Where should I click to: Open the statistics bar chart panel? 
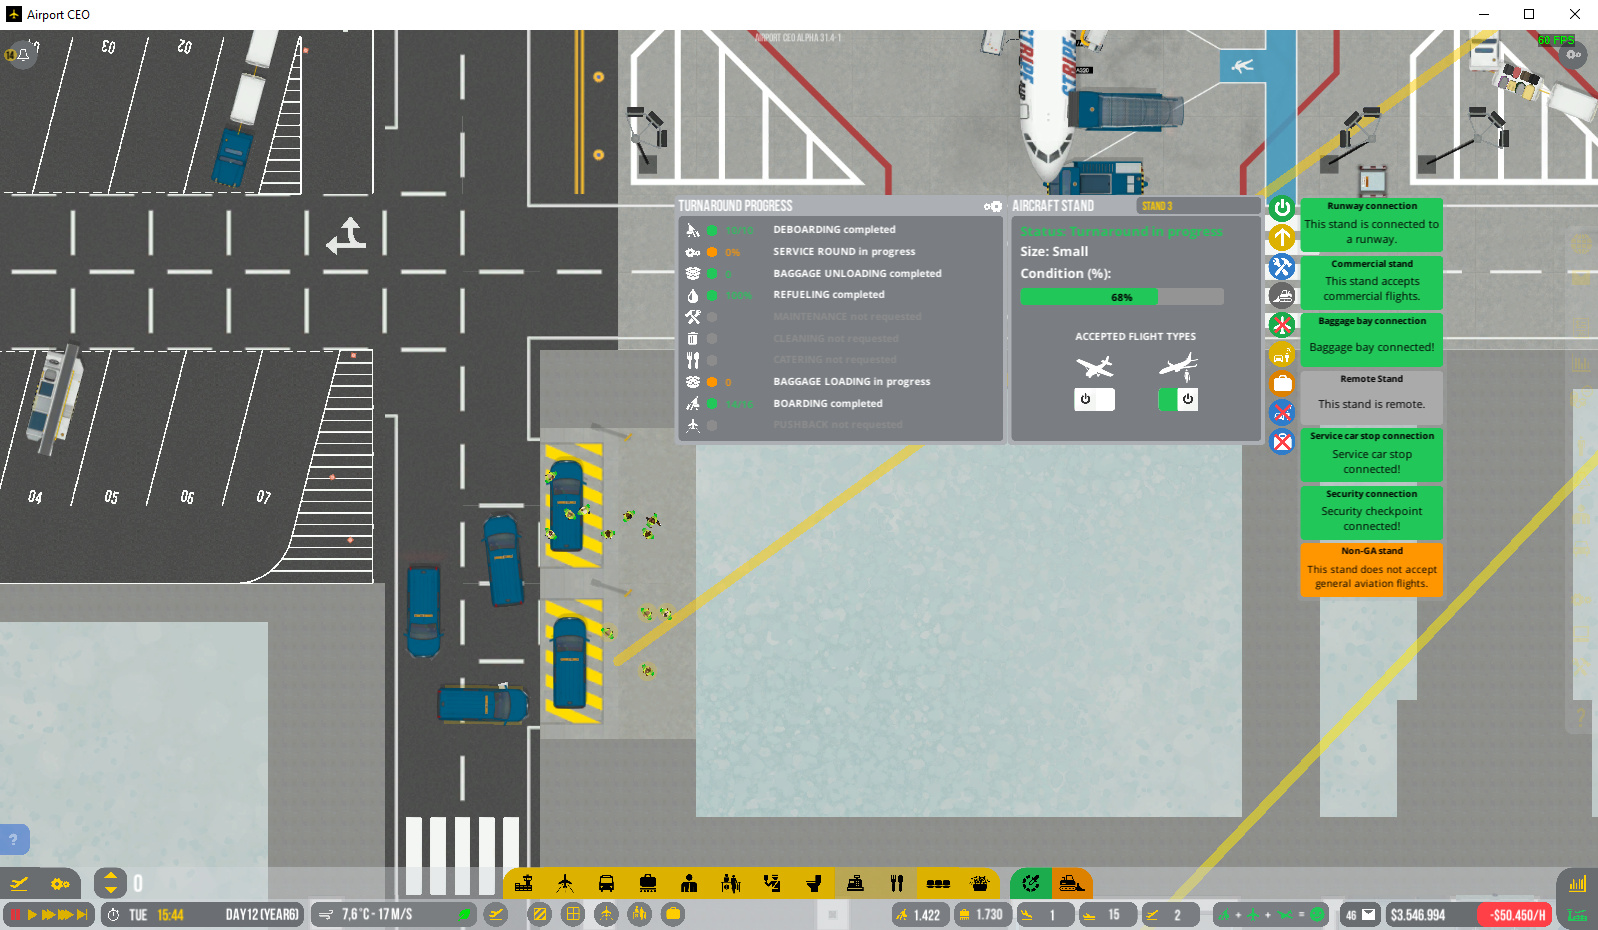[x=1577, y=883]
